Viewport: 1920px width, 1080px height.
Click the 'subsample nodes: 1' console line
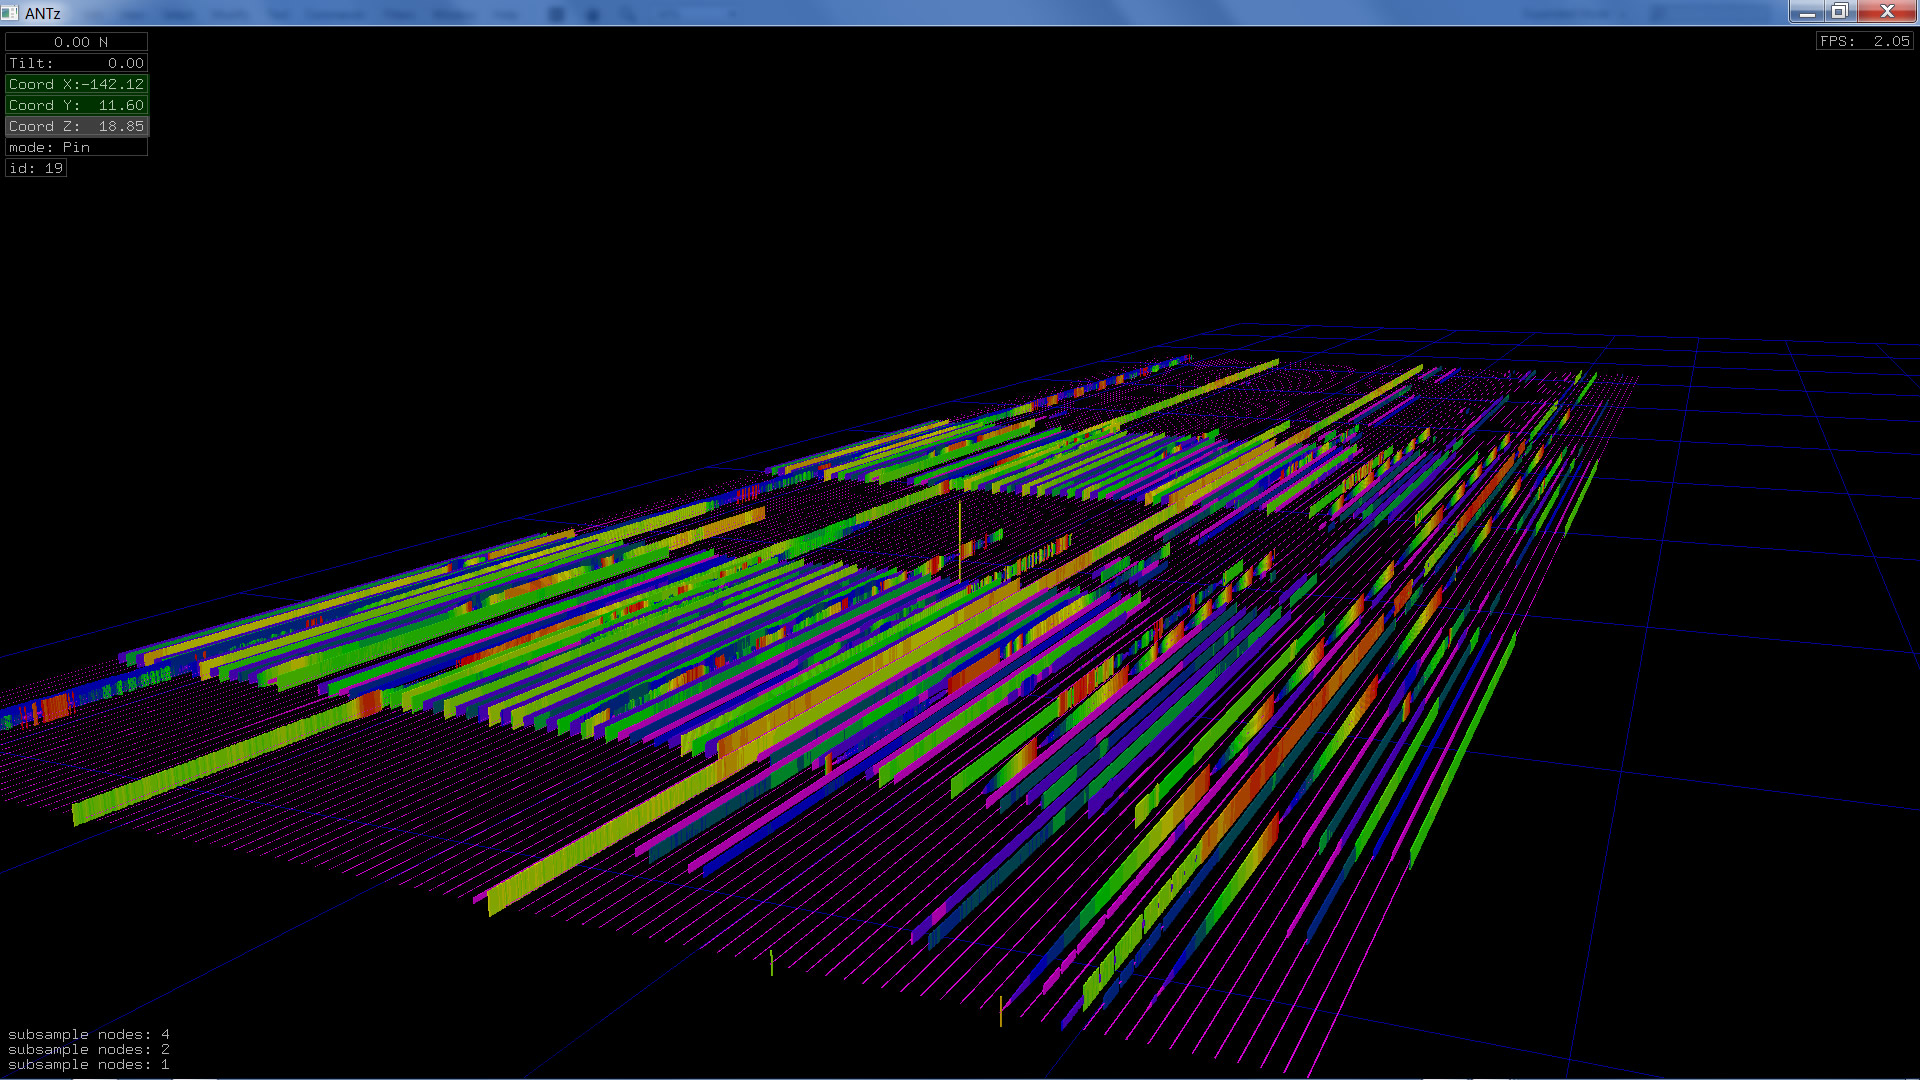tap(89, 1064)
